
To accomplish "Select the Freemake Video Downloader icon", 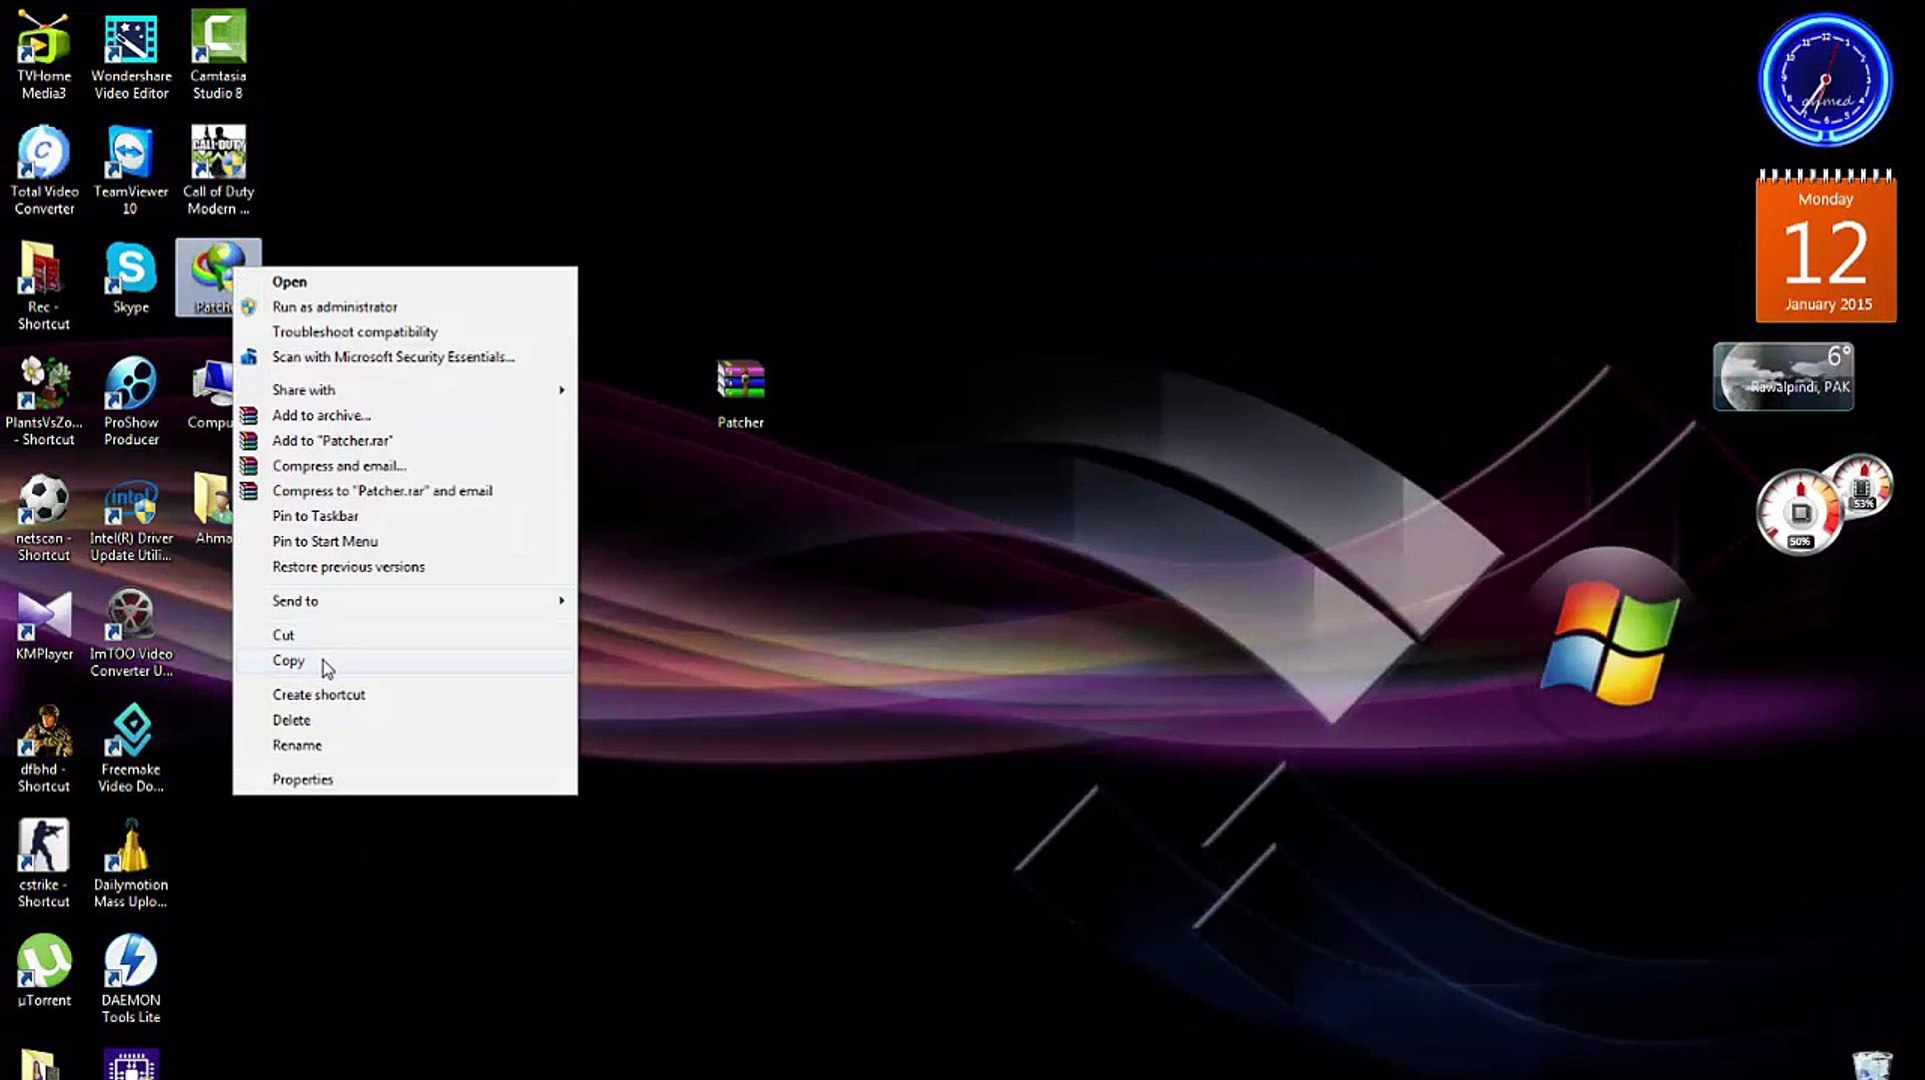I will pos(131,748).
